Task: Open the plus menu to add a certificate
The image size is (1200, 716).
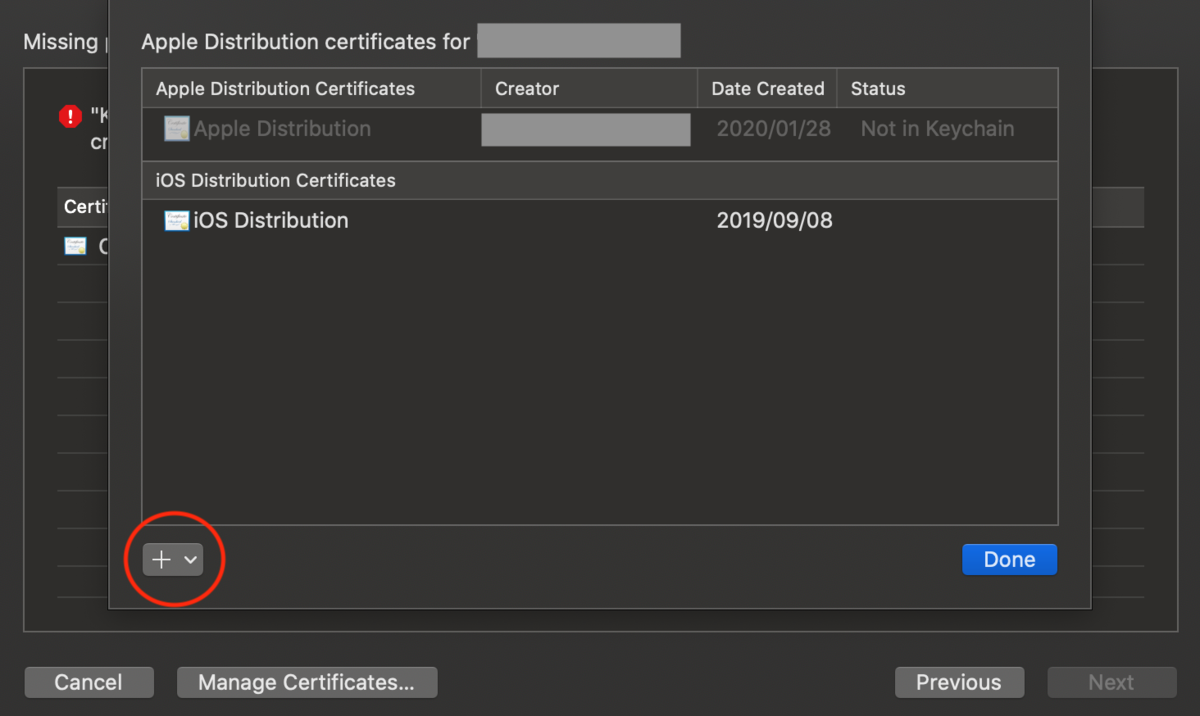Action: point(173,560)
